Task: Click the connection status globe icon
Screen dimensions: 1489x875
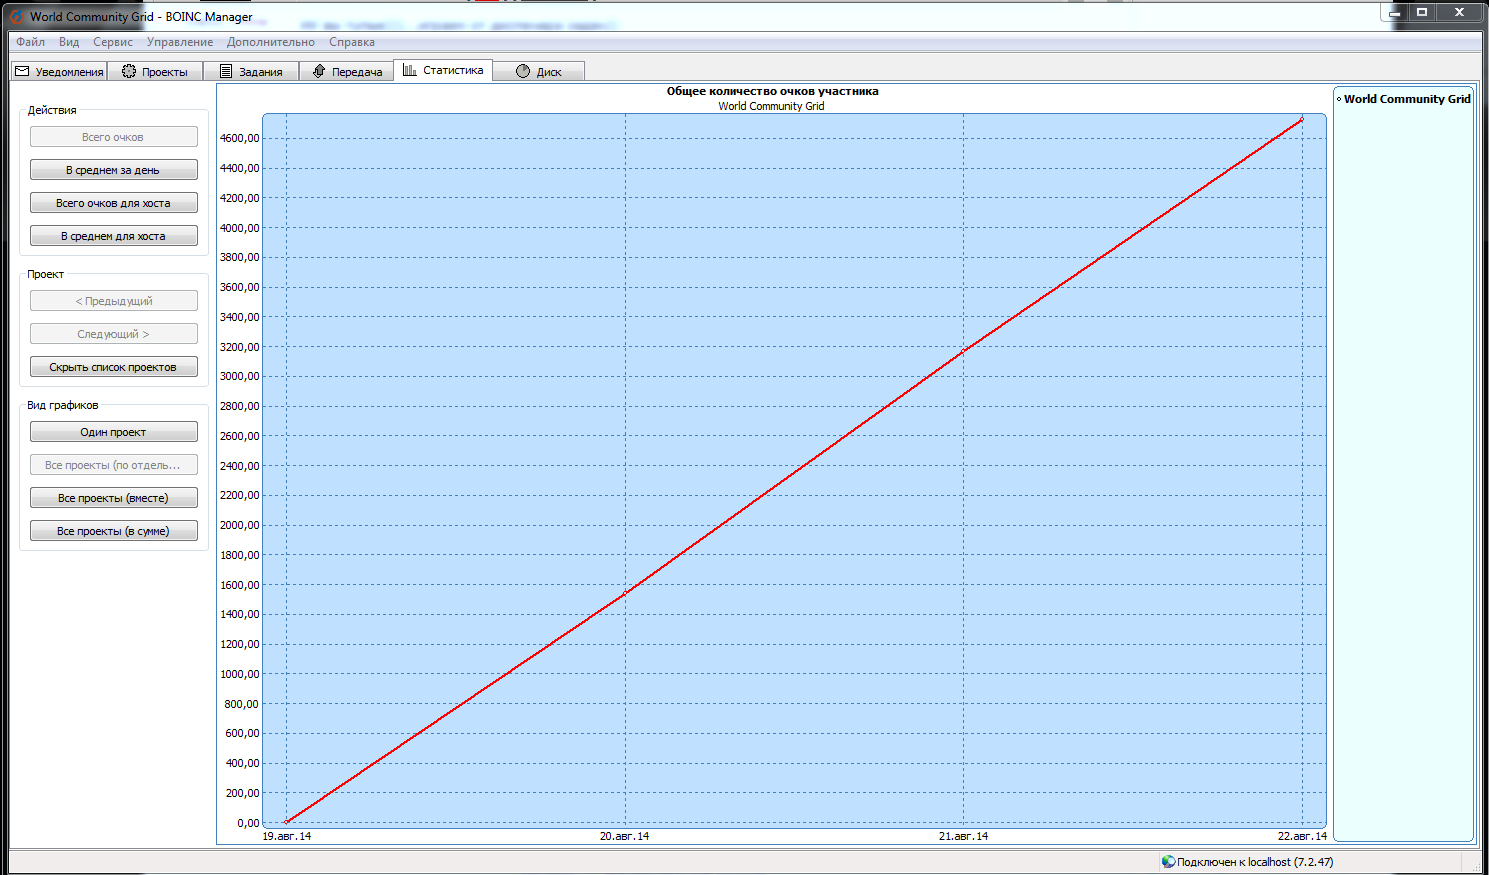Action: pos(1168,861)
